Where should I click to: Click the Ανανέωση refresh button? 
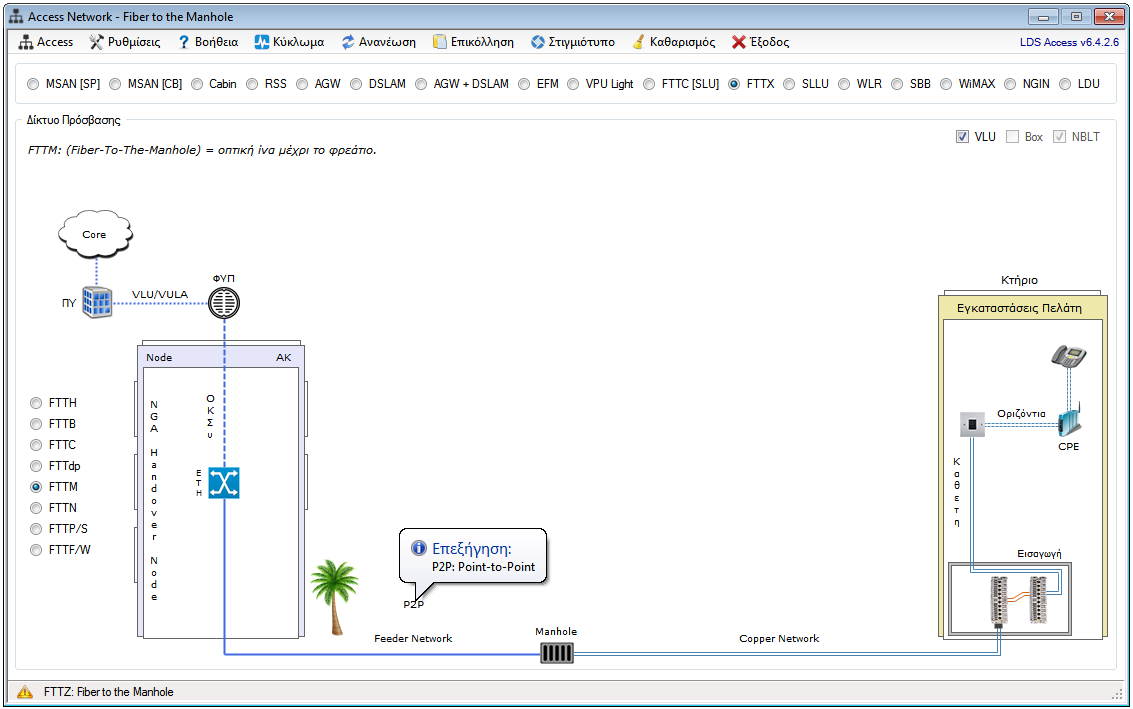pos(378,42)
